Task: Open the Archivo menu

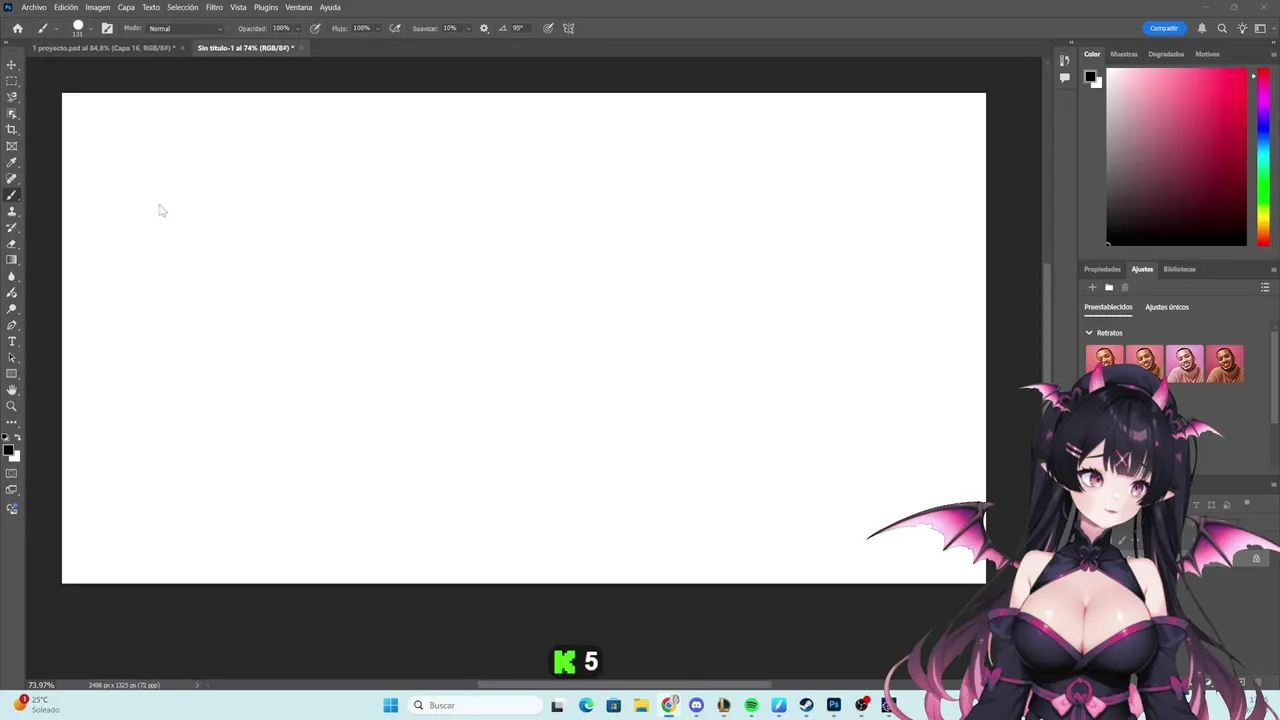Action: click(x=34, y=7)
